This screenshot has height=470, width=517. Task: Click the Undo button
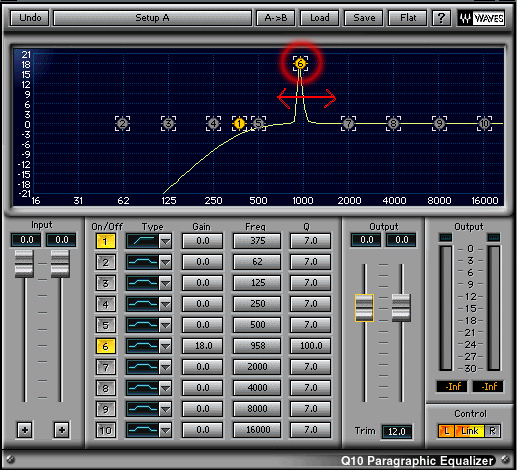(x=30, y=18)
